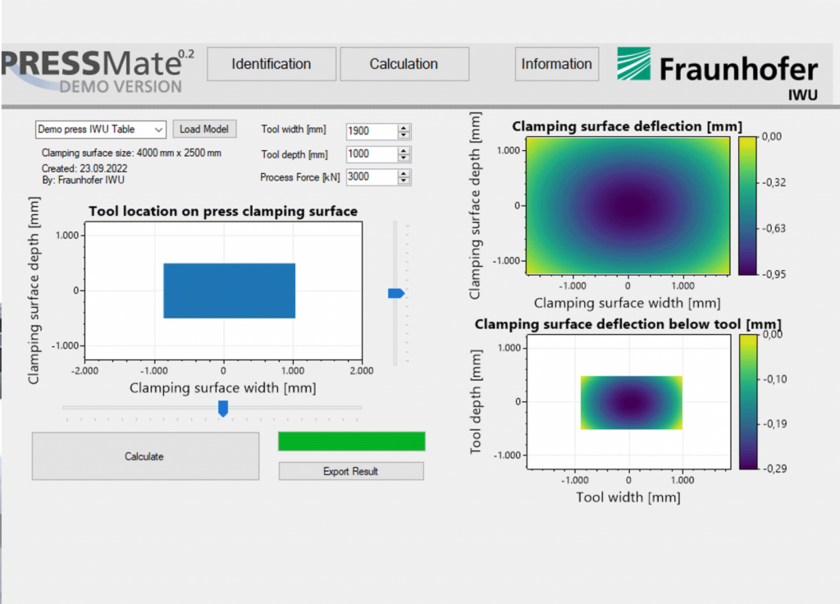
Task: Run the Calculate button
Action: (145, 456)
